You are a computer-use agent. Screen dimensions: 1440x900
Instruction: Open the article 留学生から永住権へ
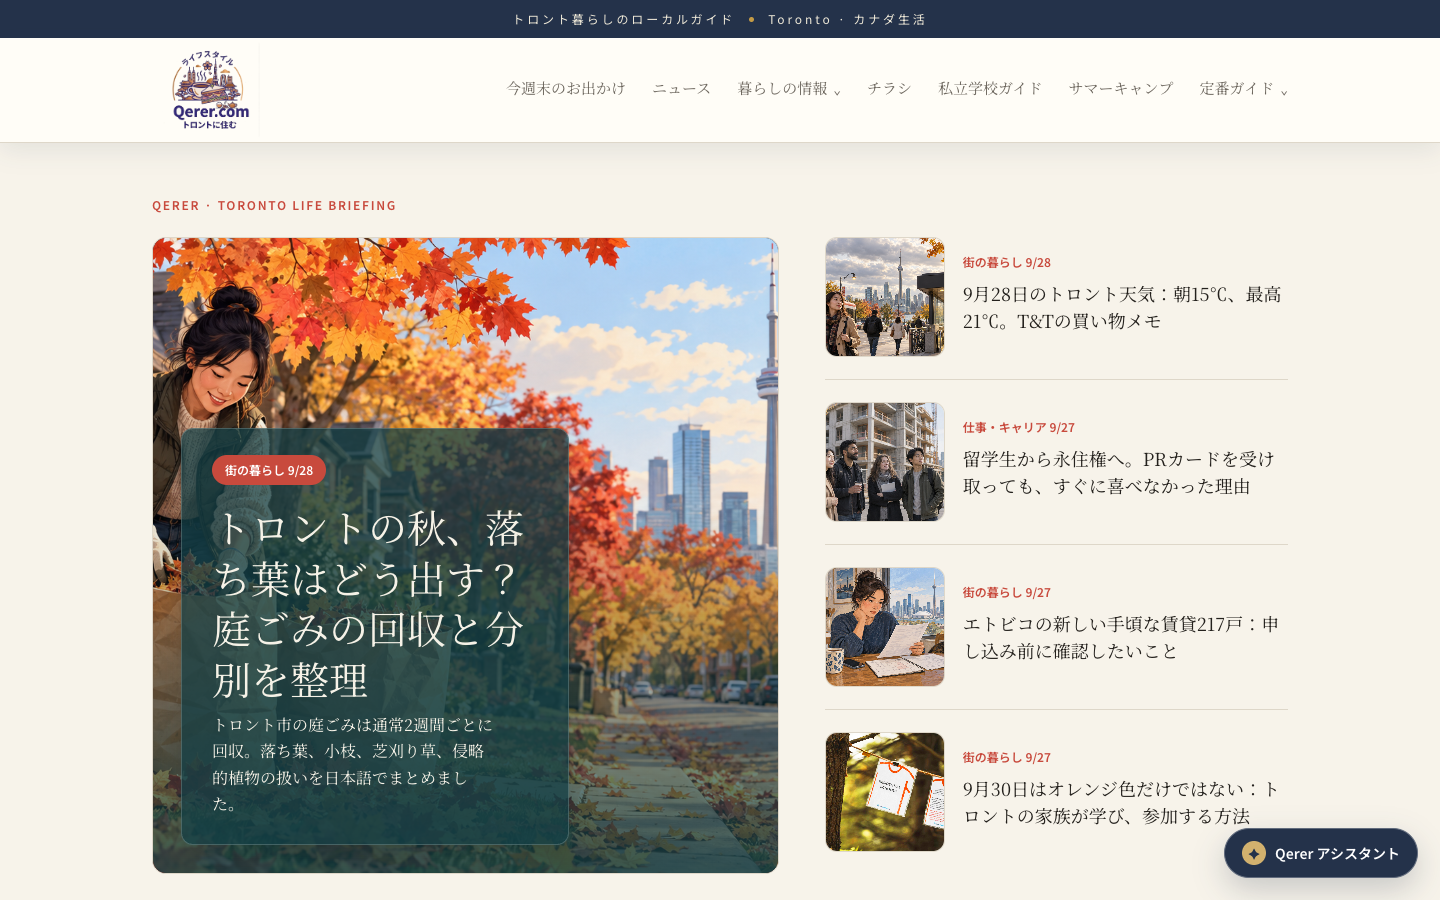tap(1118, 473)
